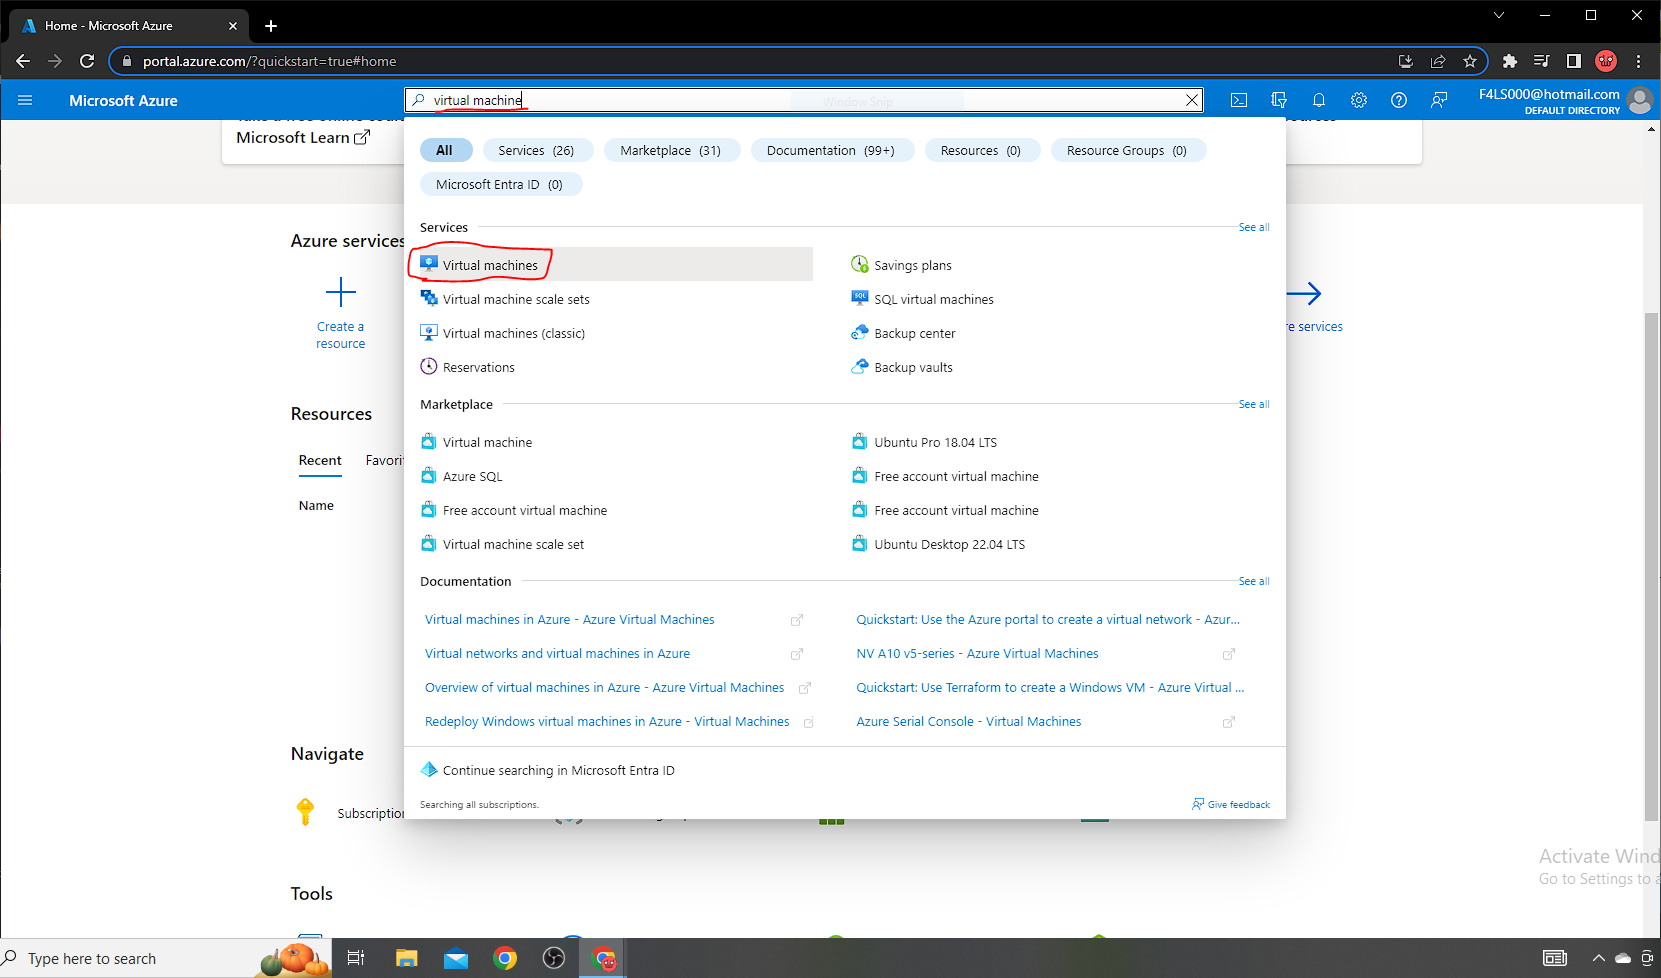Open 'Redeploy Windows virtual machines' doc link

(x=607, y=722)
